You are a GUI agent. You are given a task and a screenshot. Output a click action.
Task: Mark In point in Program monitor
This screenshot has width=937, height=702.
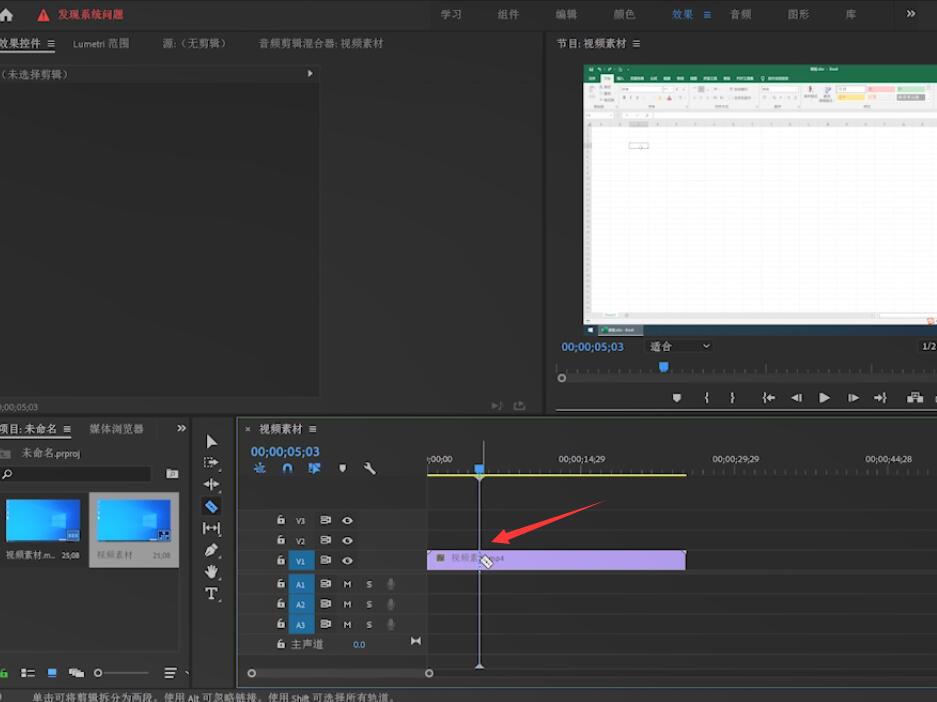[706, 398]
